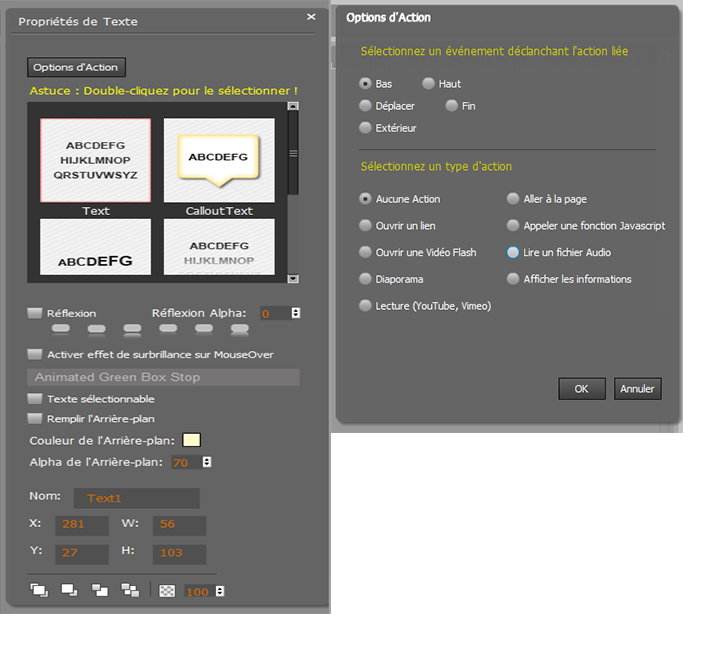Screen dimensions: 714x650
Task: Select Appeler une fonction Javascript
Action: point(513,225)
